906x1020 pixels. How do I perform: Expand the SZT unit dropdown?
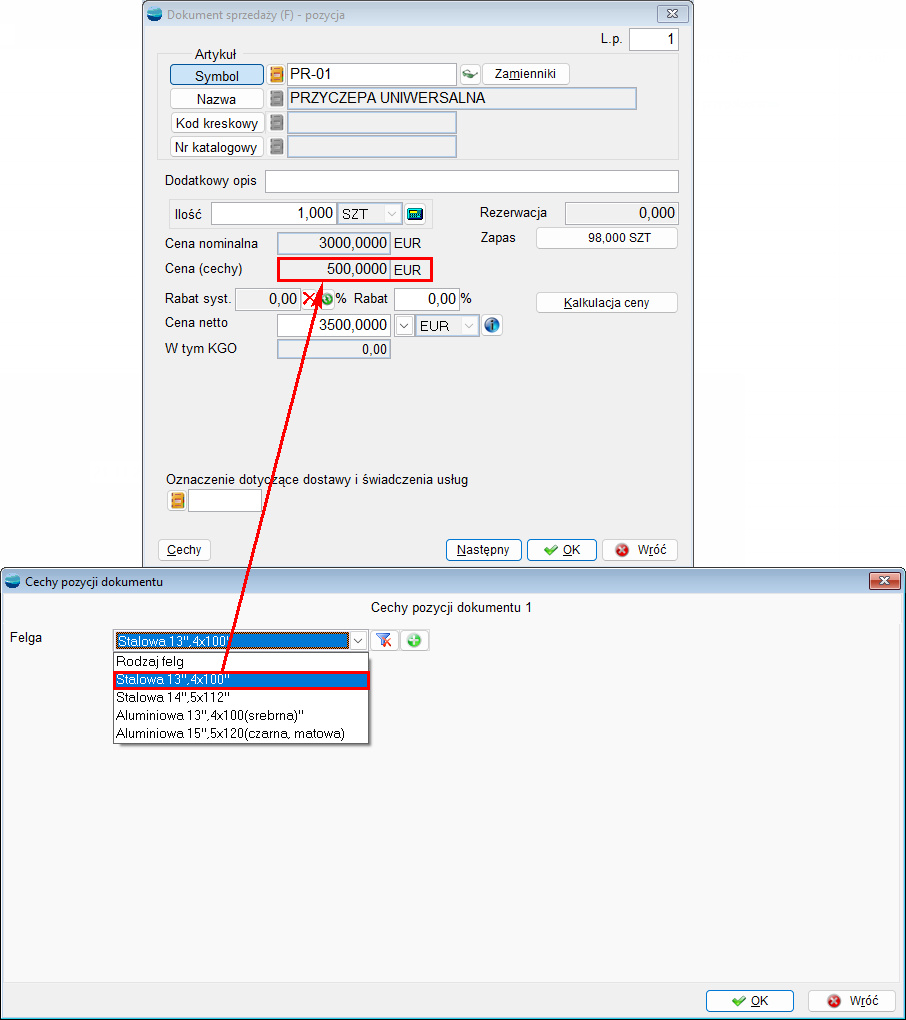pyautogui.click(x=392, y=214)
